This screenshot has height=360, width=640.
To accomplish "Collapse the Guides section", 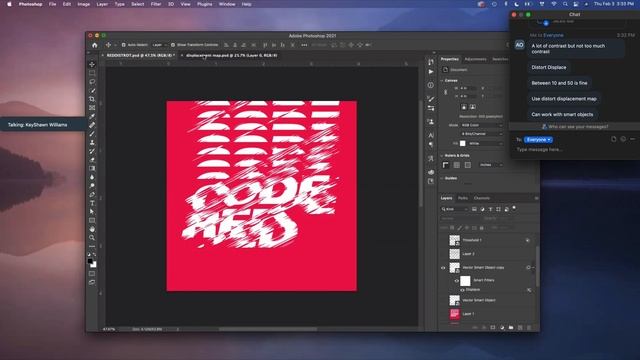I will click(x=442, y=178).
